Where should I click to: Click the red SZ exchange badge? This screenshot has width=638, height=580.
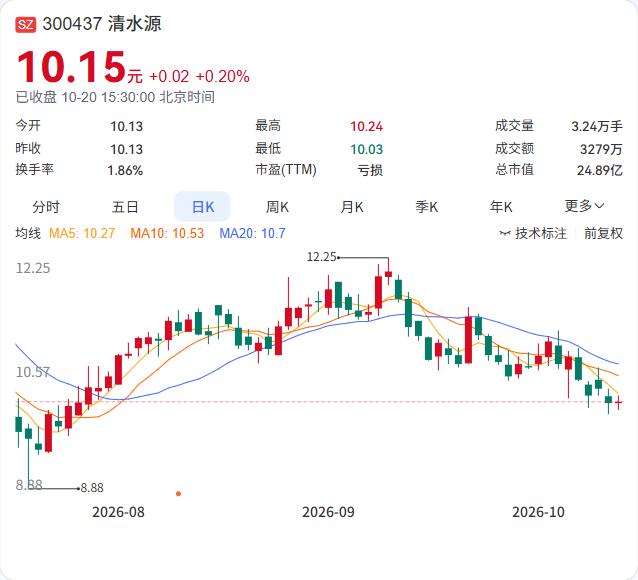[x=26, y=24]
